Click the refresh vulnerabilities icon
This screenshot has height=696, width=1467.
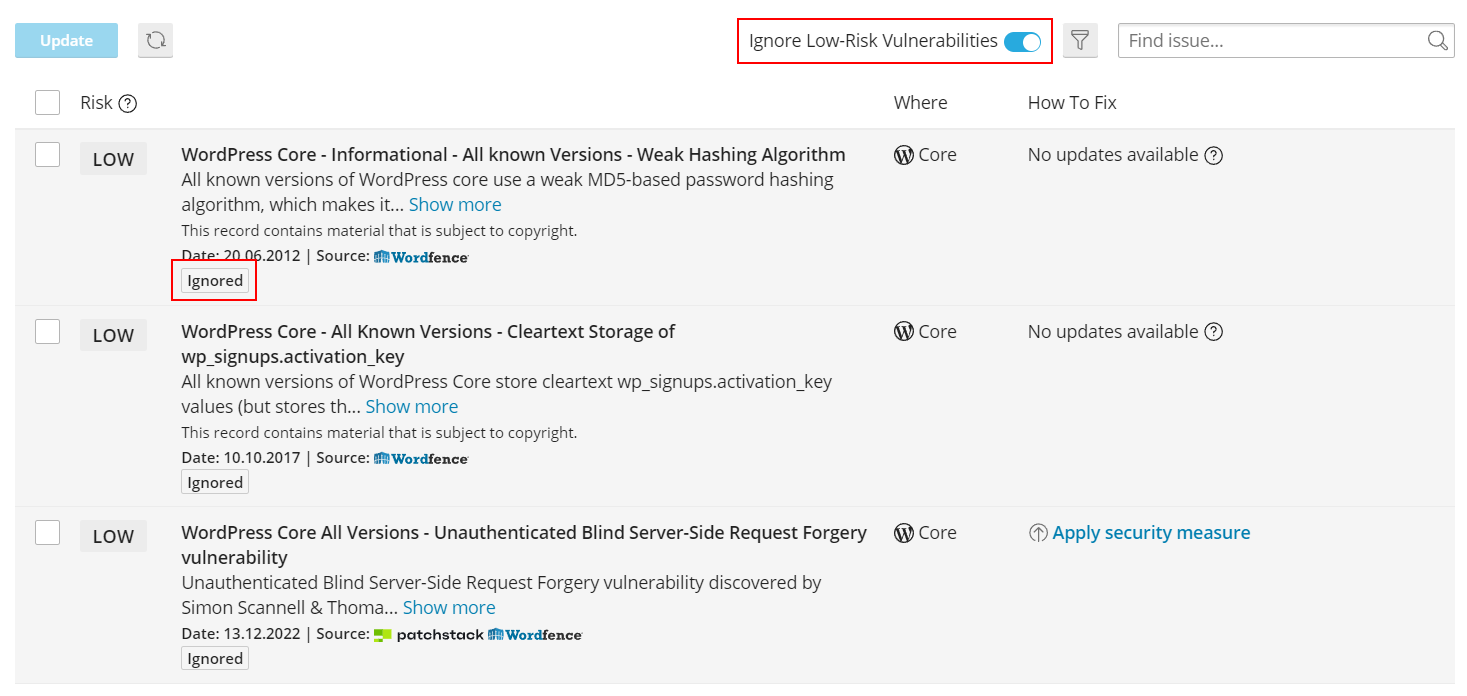(155, 41)
